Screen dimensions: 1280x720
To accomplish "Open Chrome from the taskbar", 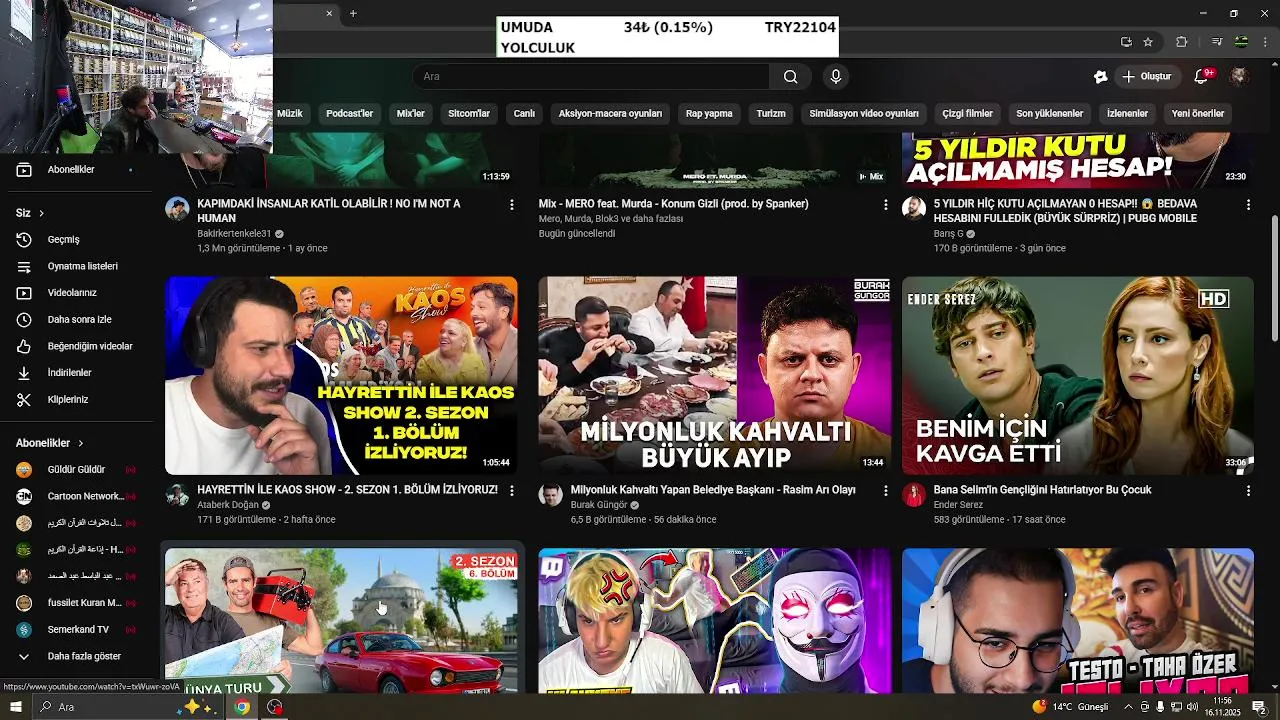I will point(241,707).
